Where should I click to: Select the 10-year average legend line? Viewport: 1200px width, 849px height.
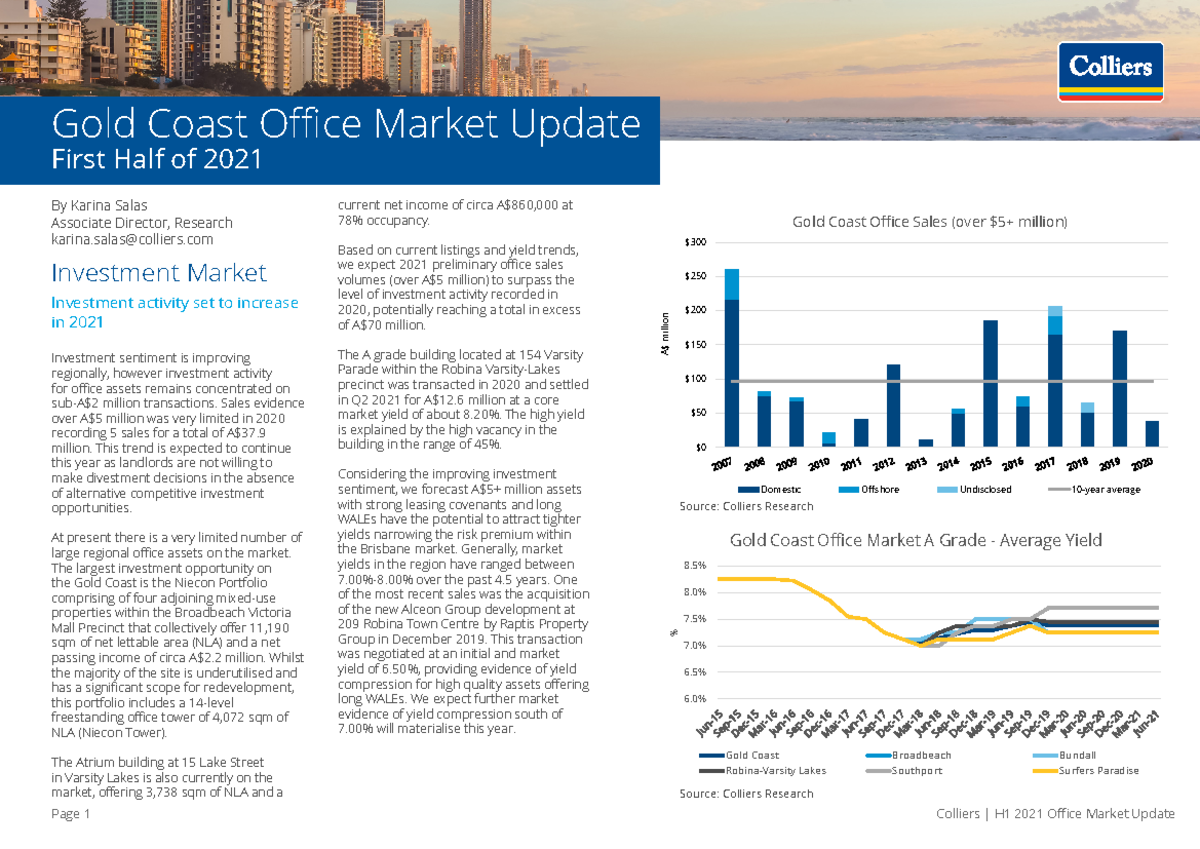[1058, 488]
